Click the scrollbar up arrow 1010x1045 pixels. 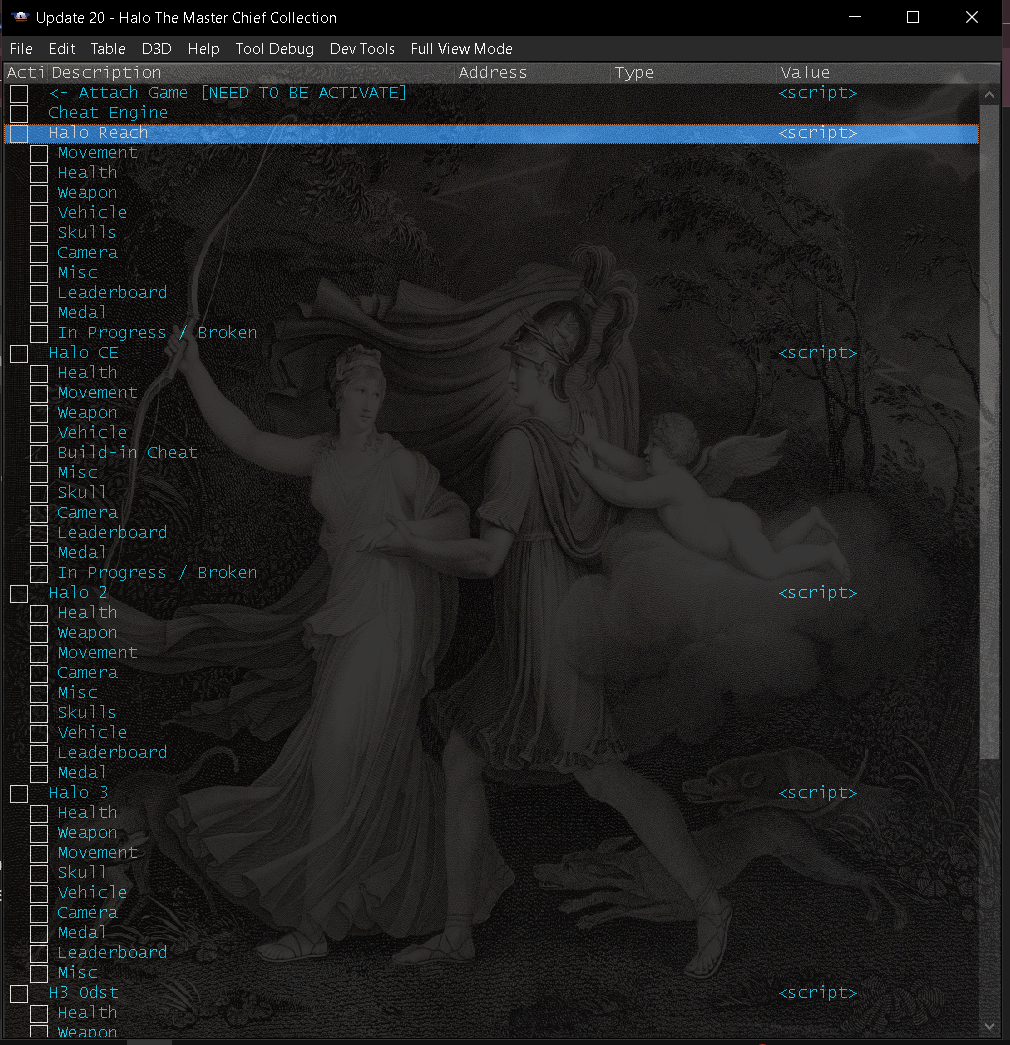989,95
